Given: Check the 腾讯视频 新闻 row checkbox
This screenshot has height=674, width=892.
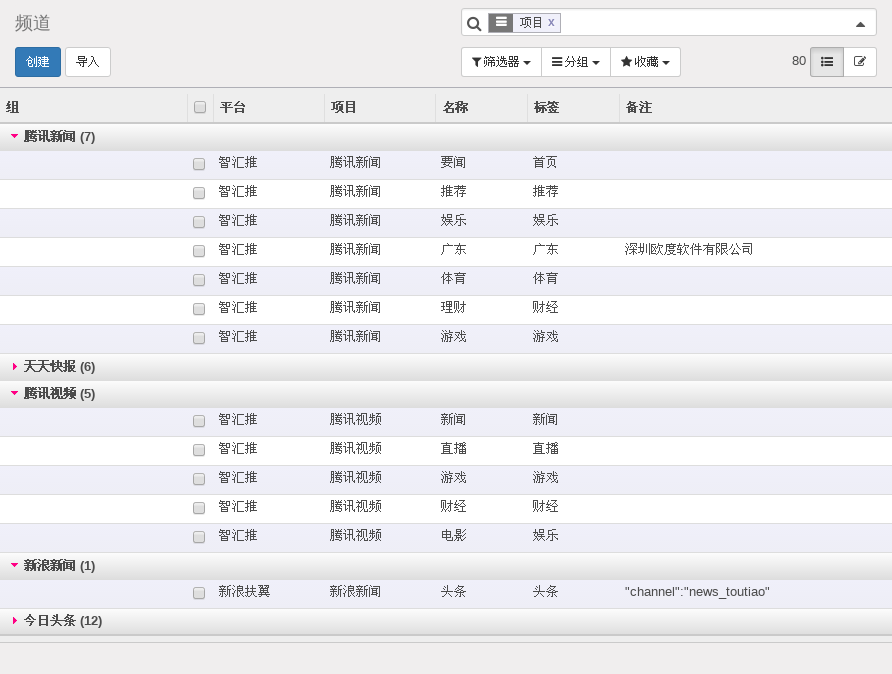Looking at the screenshot, I should [x=199, y=421].
